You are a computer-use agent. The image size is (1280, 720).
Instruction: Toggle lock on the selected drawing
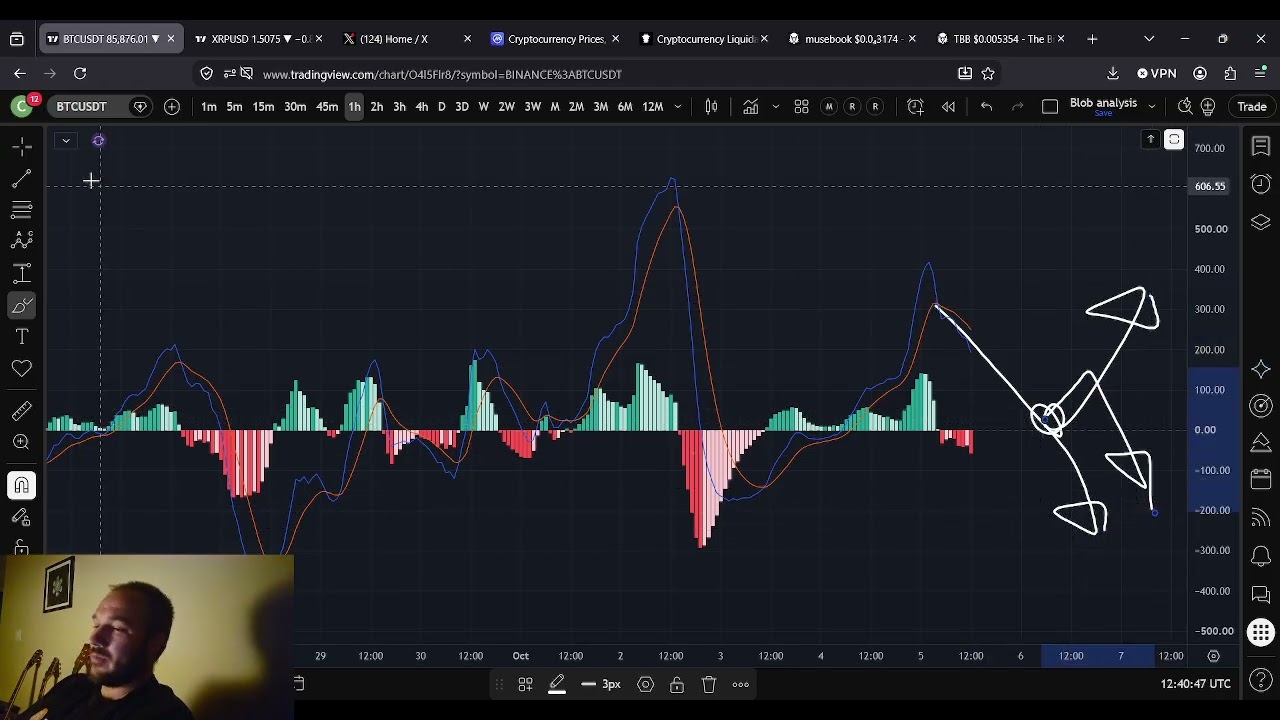click(x=677, y=684)
